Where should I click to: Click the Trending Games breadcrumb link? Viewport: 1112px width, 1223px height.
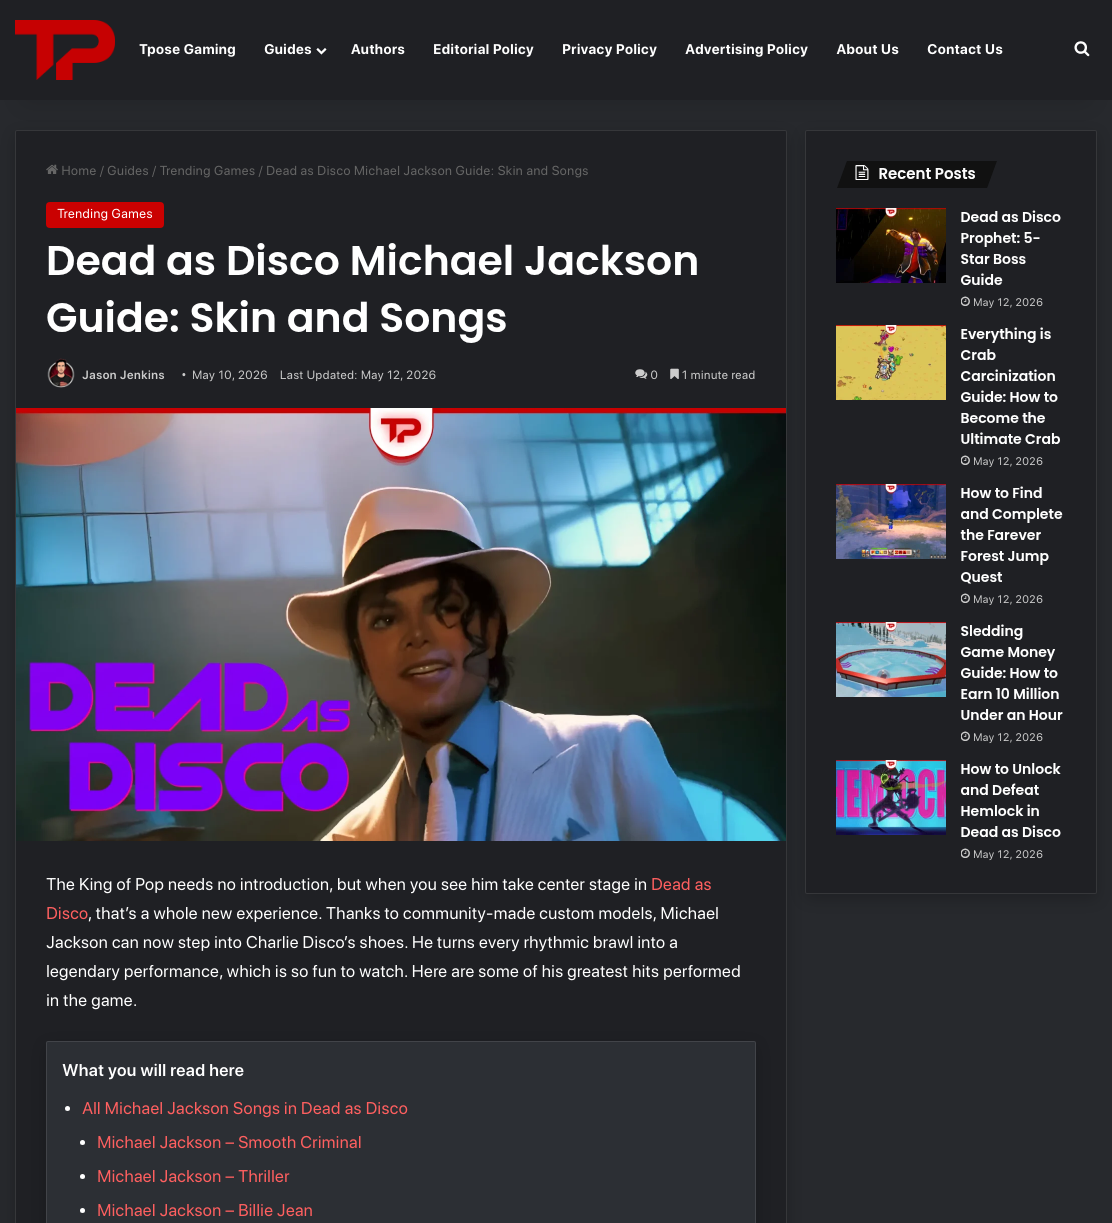click(207, 171)
